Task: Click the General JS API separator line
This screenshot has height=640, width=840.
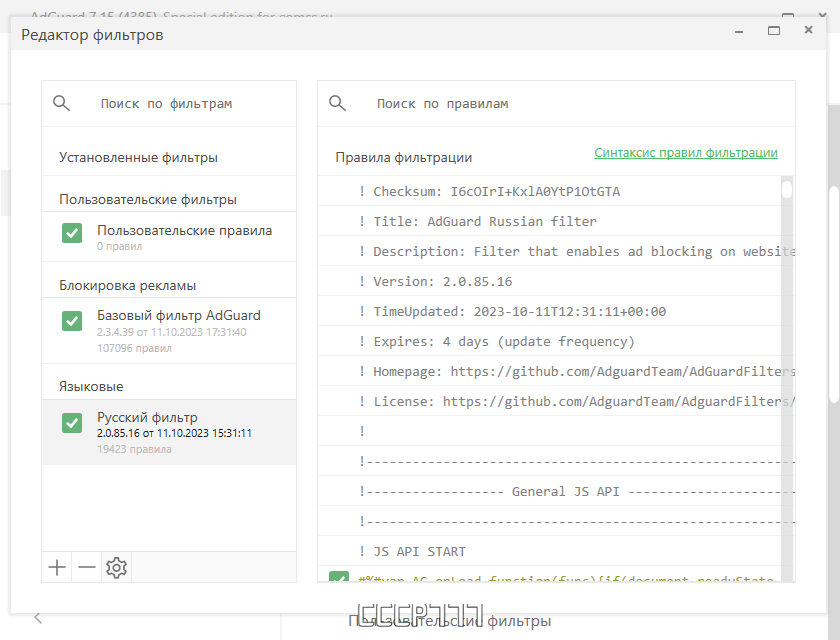Action: pyautogui.click(x=556, y=491)
